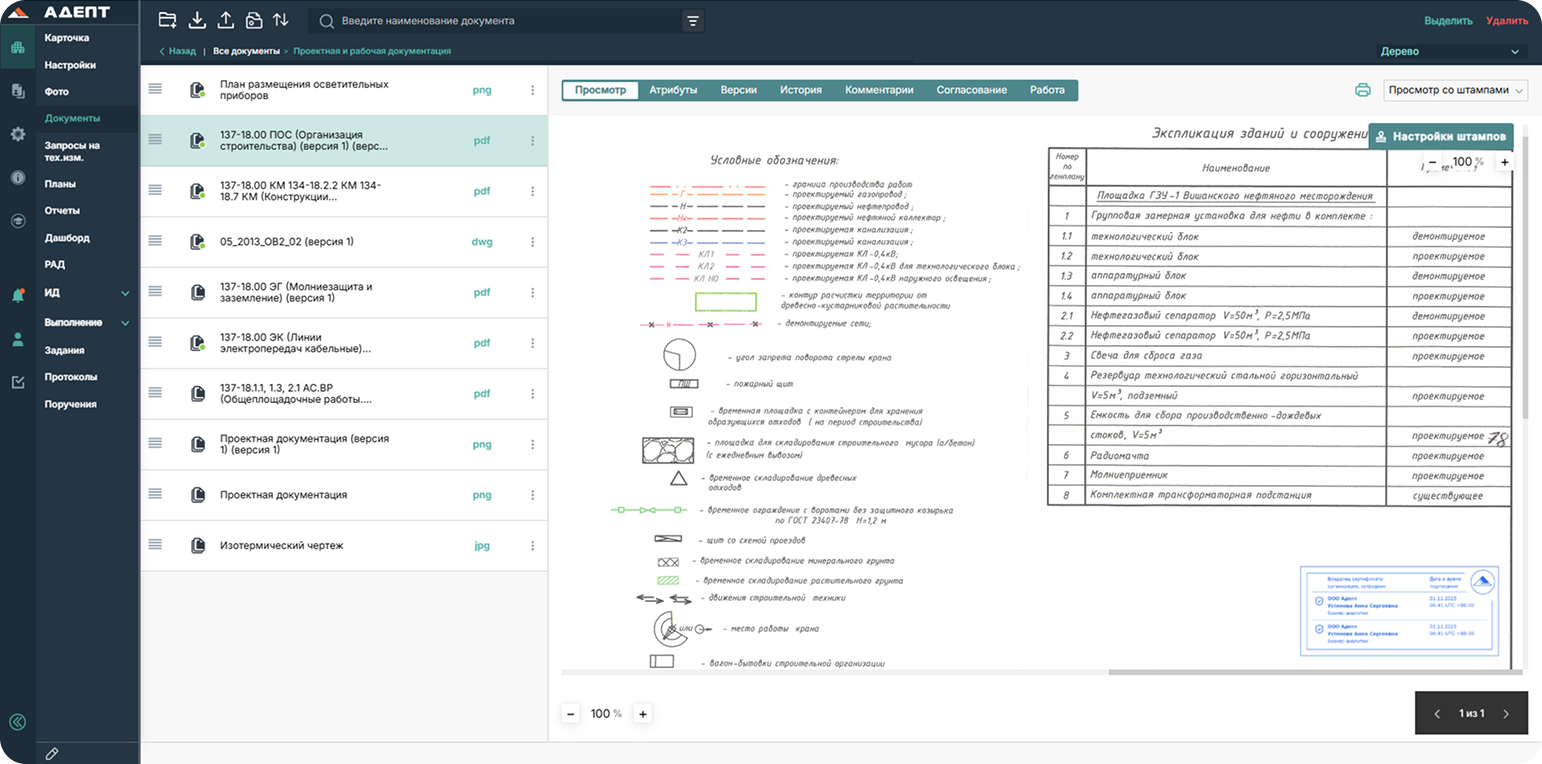Click the Настройки штампов button
The image size is (1542, 764).
click(x=1441, y=137)
